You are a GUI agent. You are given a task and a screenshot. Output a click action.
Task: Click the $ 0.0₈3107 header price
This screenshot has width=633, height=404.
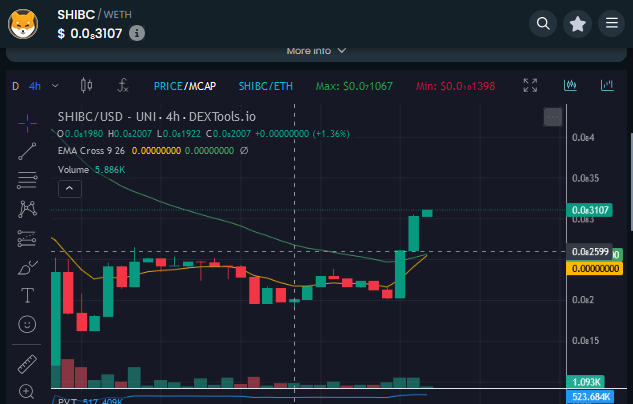(90, 33)
